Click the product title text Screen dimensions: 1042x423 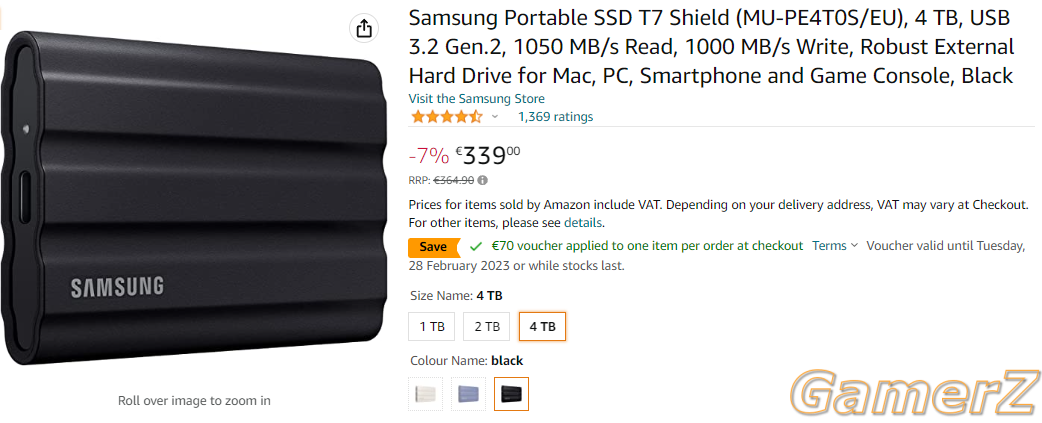pos(711,47)
